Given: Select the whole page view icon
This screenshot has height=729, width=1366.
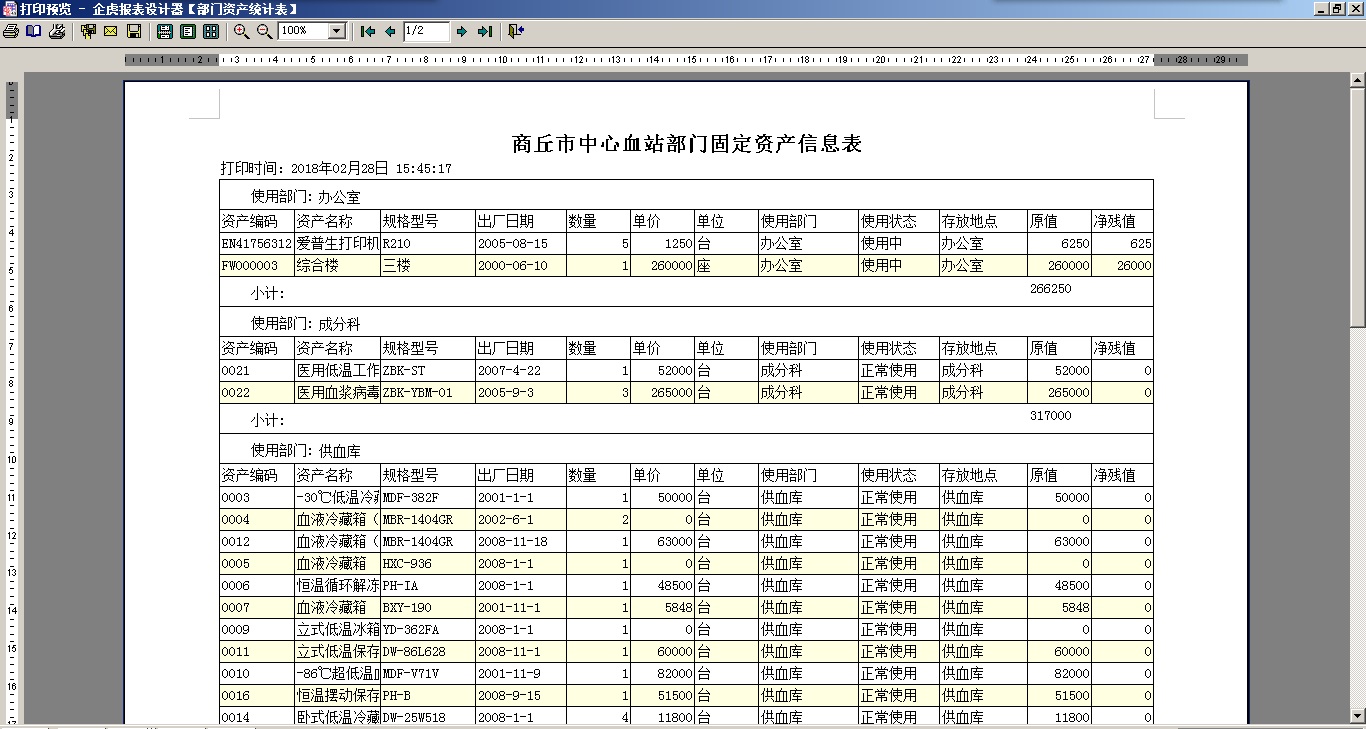Looking at the screenshot, I should (x=188, y=31).
